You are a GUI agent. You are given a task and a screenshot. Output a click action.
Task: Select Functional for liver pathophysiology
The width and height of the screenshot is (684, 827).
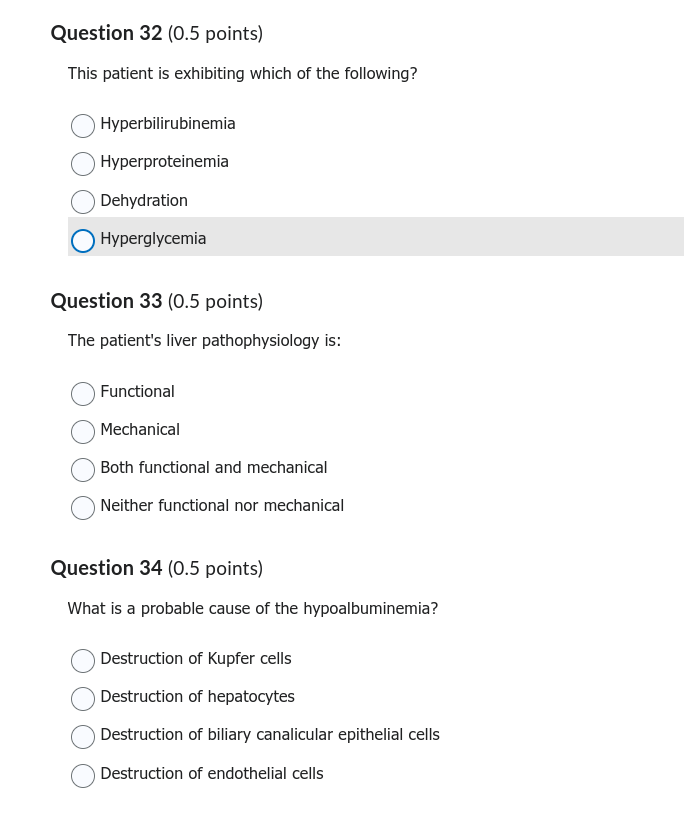pos(83,393)
